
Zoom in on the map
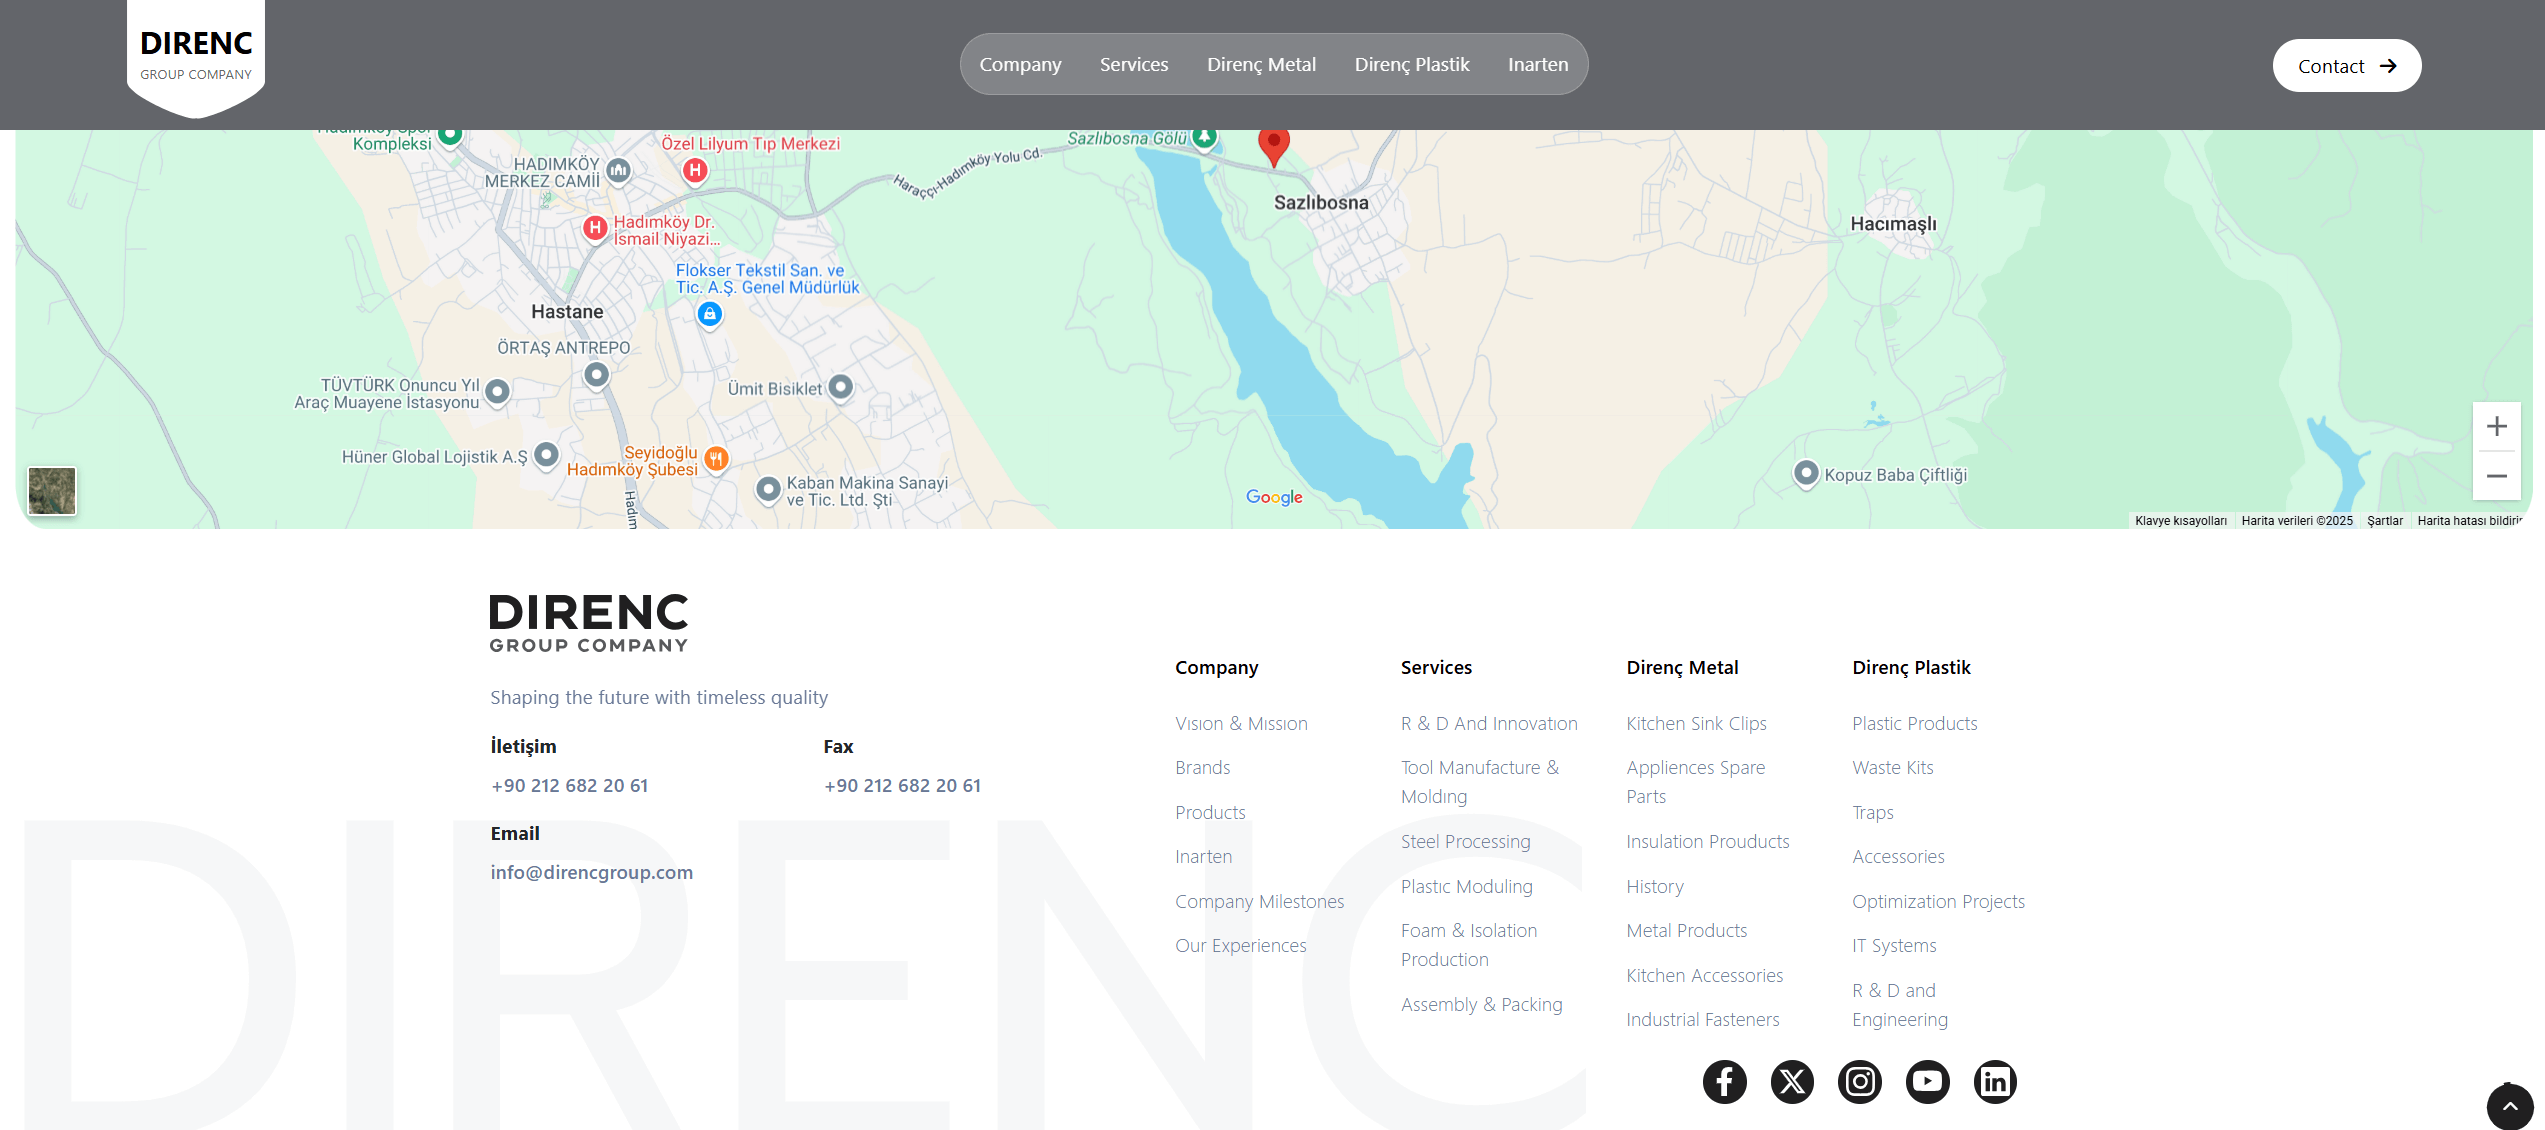coord(2497,427)
